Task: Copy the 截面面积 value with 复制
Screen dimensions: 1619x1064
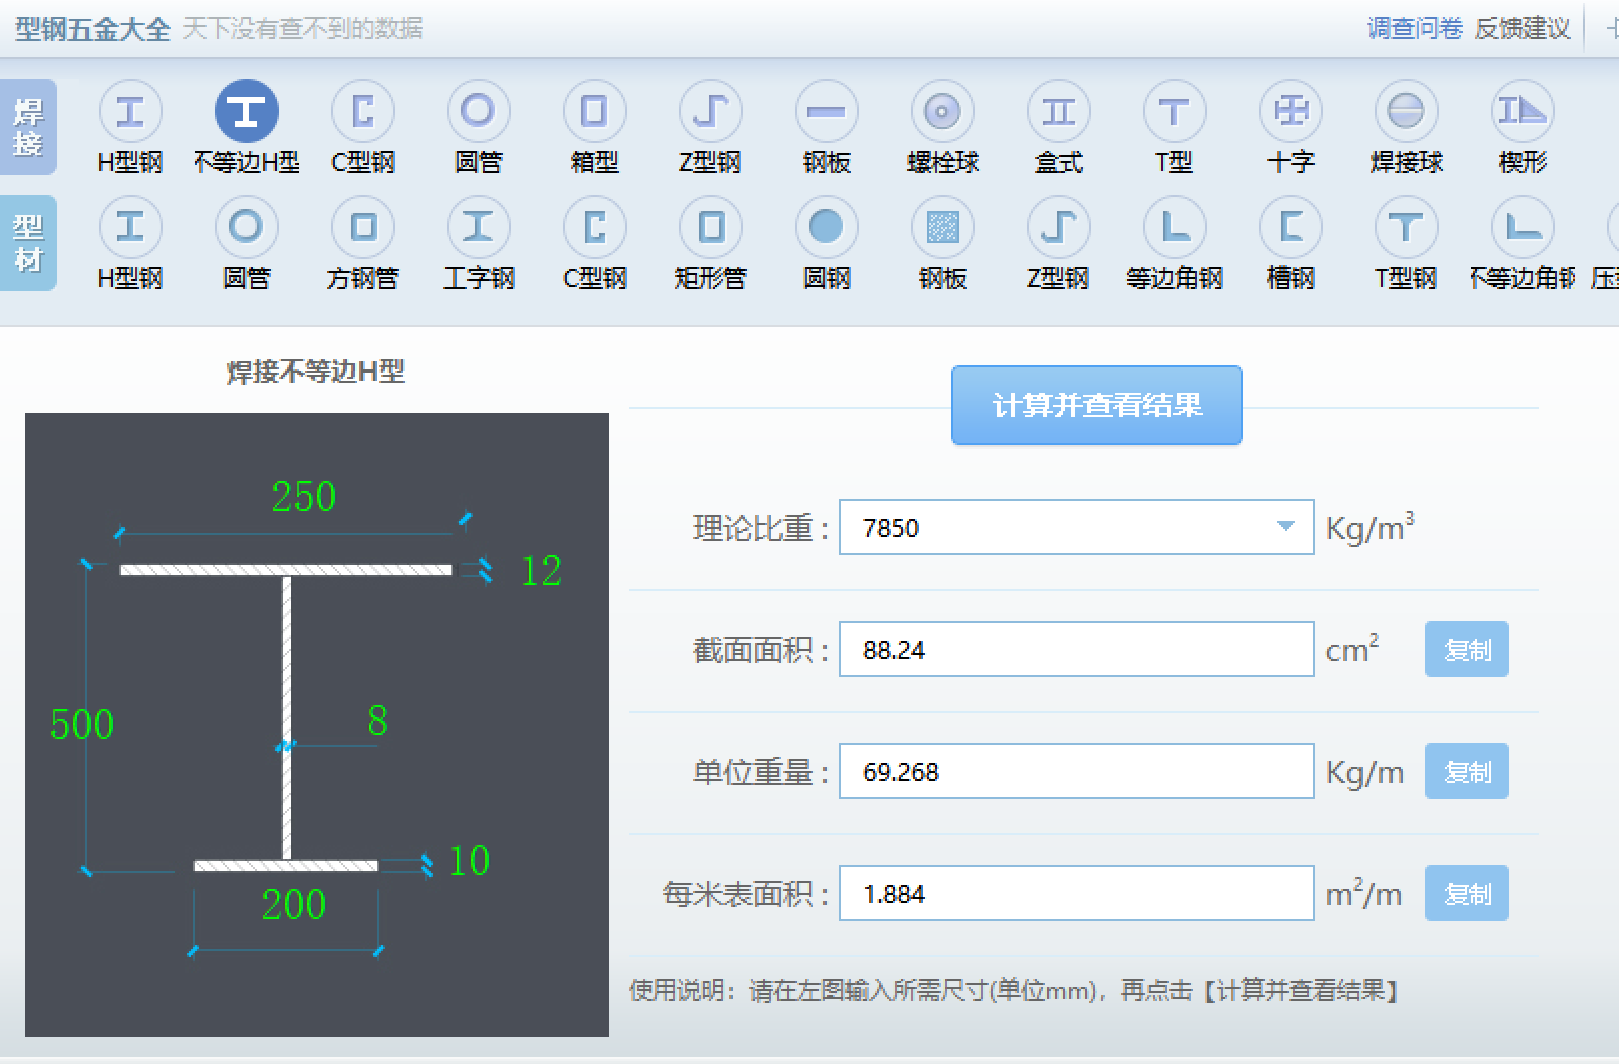Action: coord(1467,650)
